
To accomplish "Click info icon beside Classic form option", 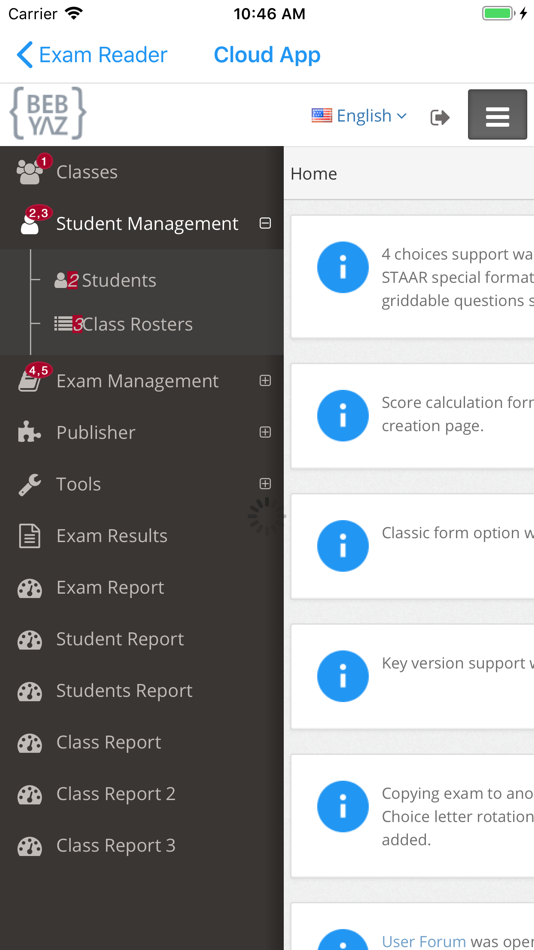I will [342, 546].
